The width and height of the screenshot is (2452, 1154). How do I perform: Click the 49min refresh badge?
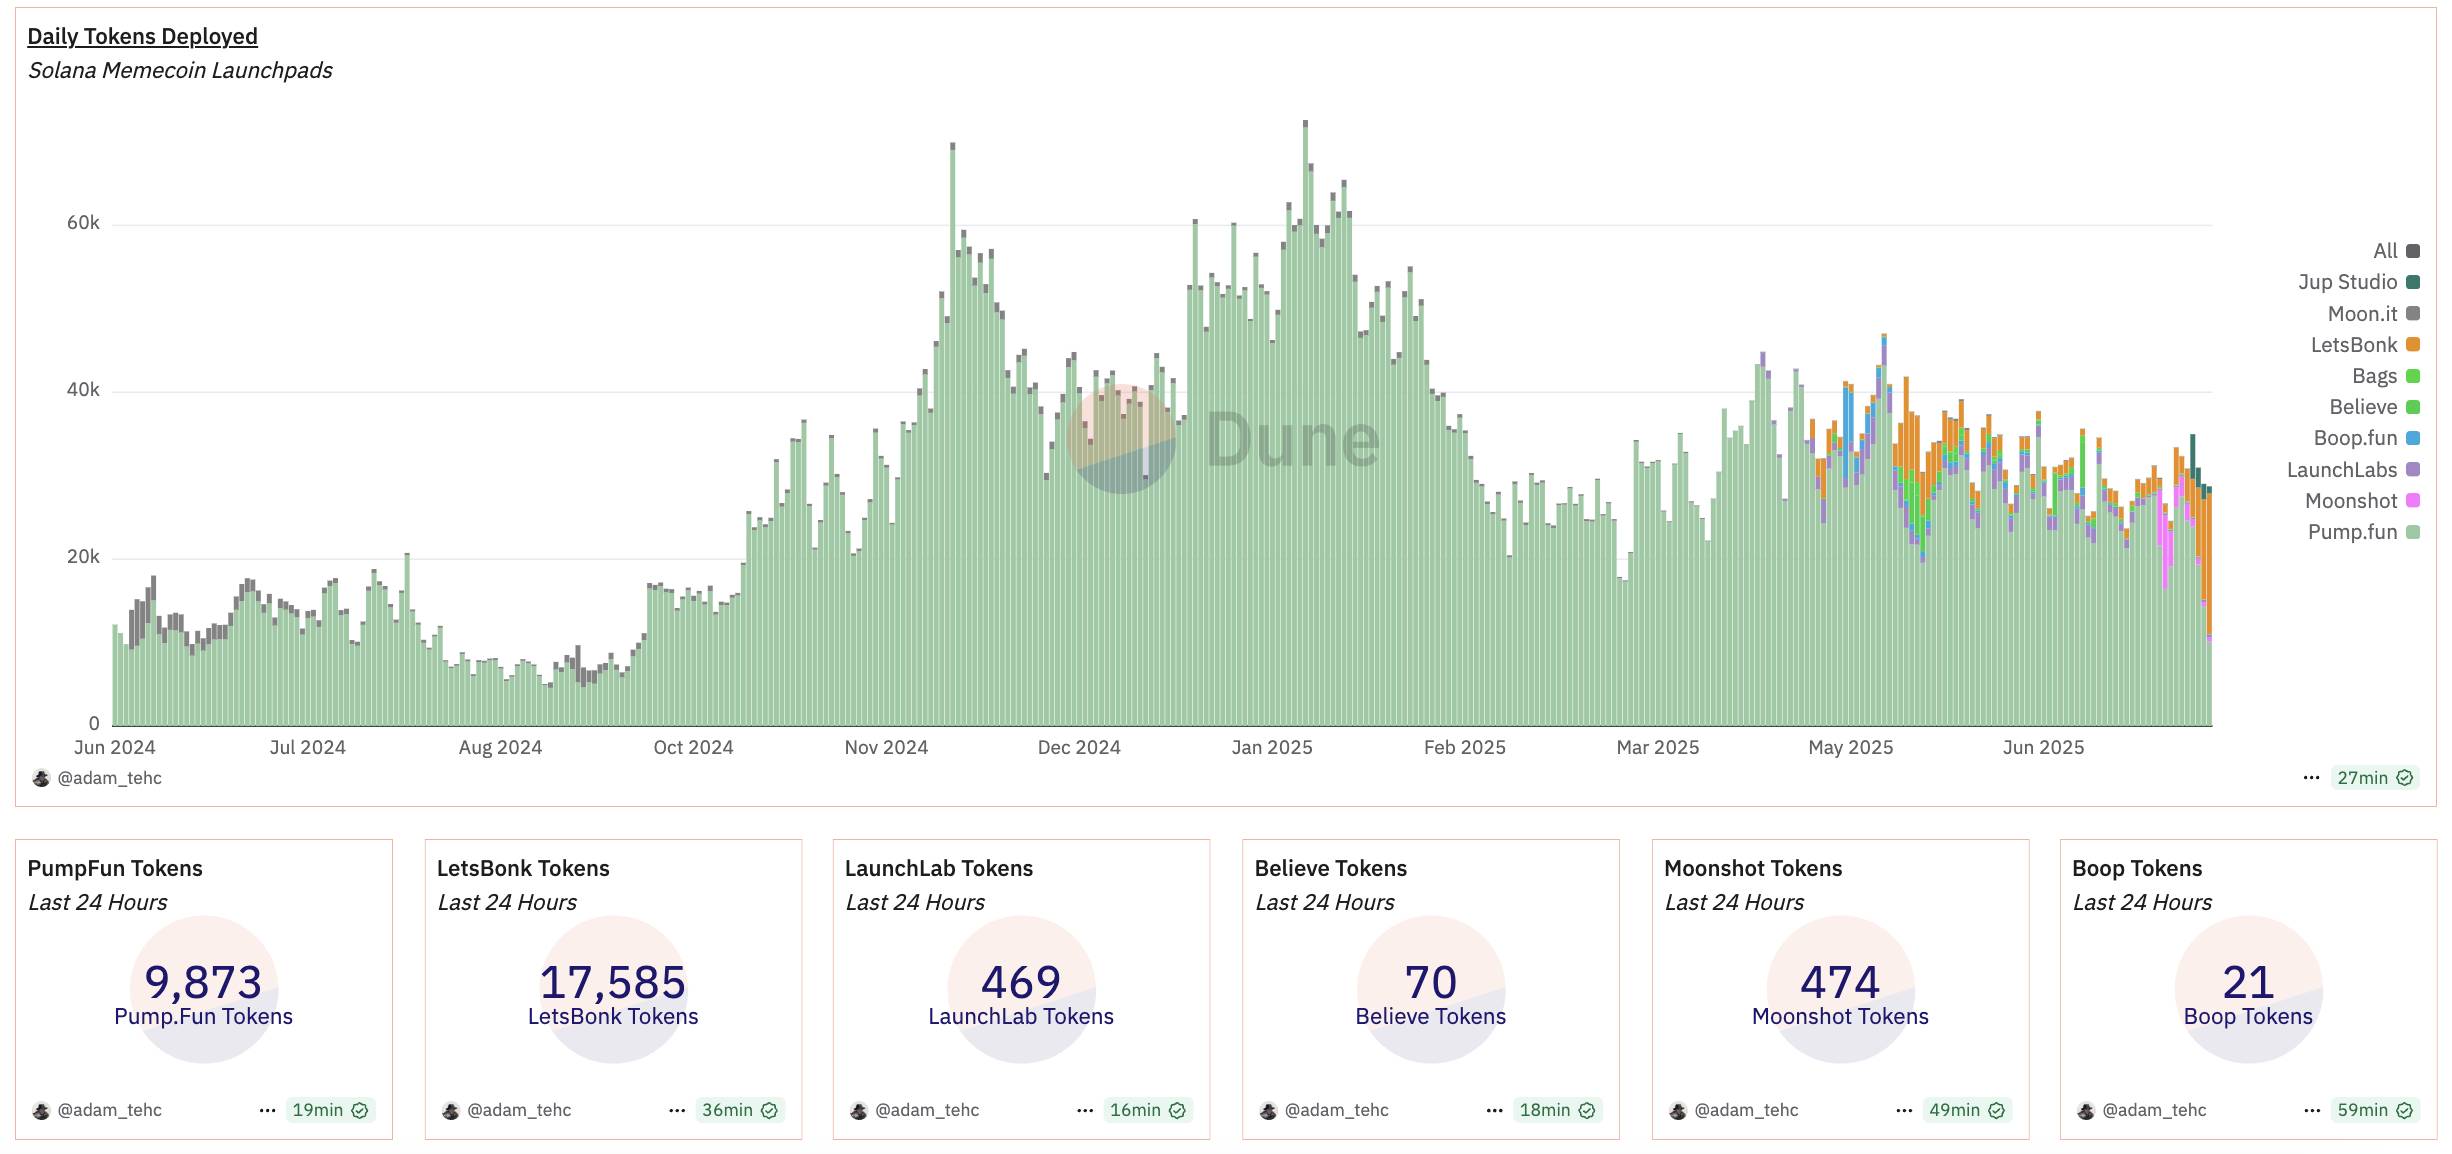[1967, 1110]
